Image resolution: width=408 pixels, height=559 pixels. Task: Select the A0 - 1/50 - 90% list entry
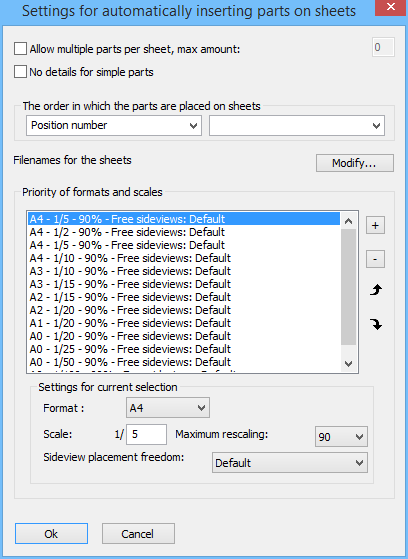click(184, 362)
